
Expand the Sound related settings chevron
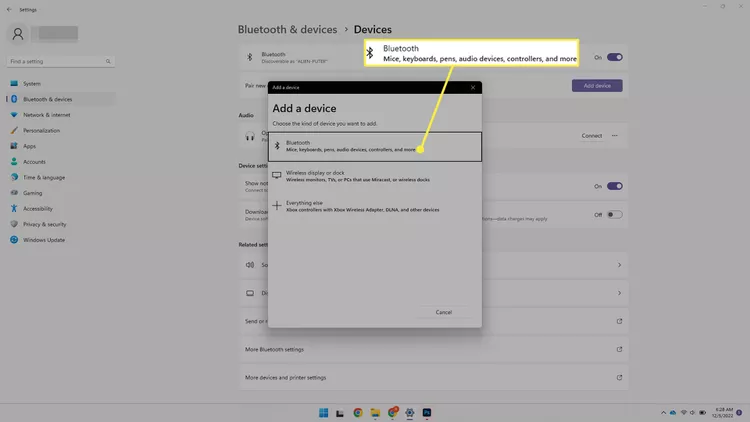(619, 265)
